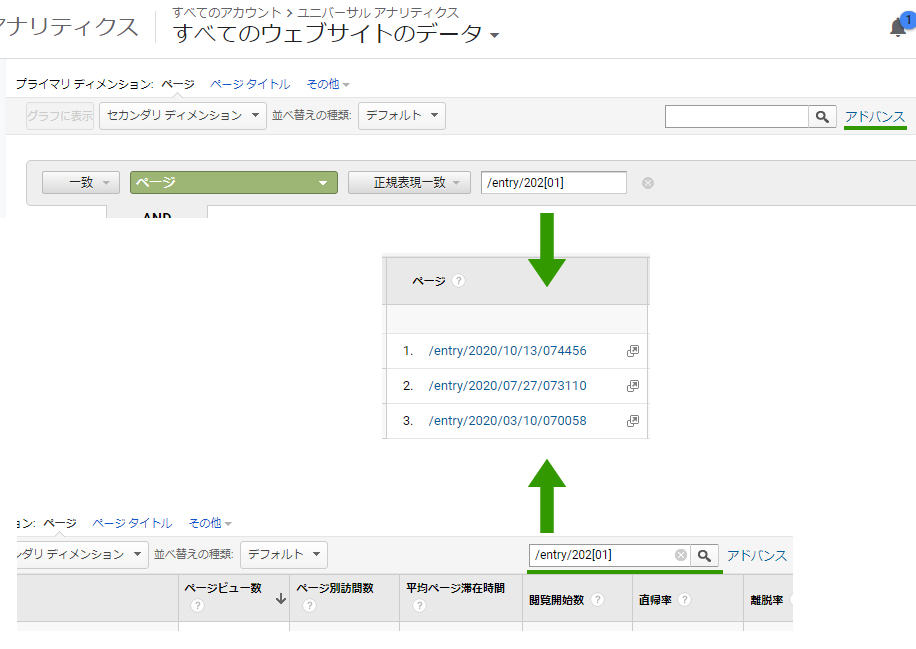Remove the advanced filter condition with X
The image size is (916, 649).
(x=648, y=183)
